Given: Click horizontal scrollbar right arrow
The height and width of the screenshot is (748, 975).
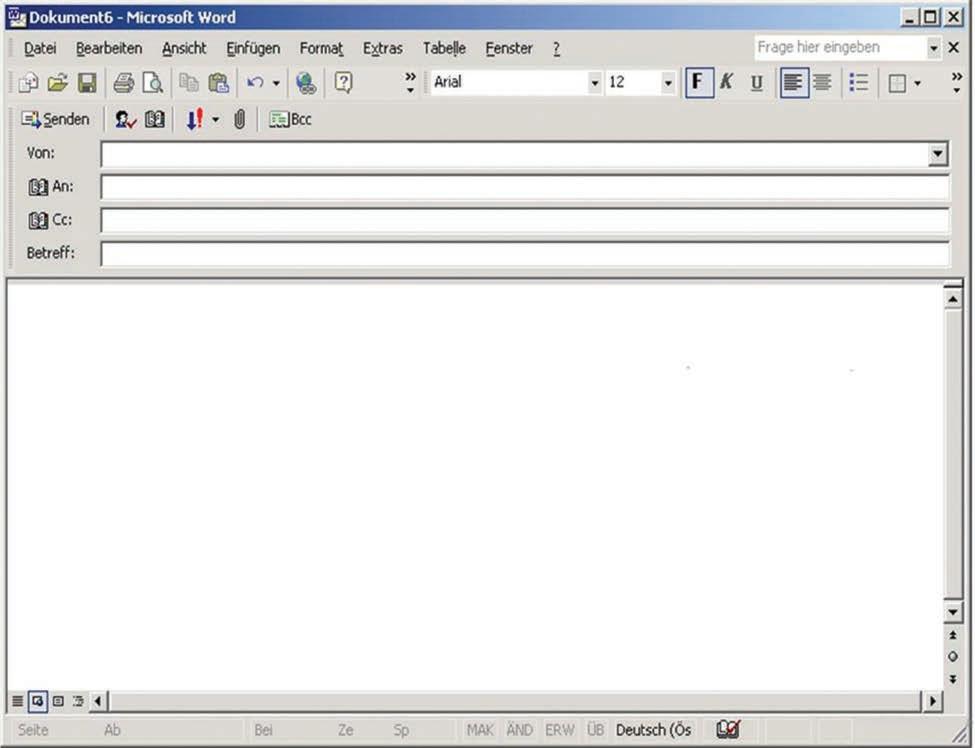Looking at the screenshot, I should 932,701.
